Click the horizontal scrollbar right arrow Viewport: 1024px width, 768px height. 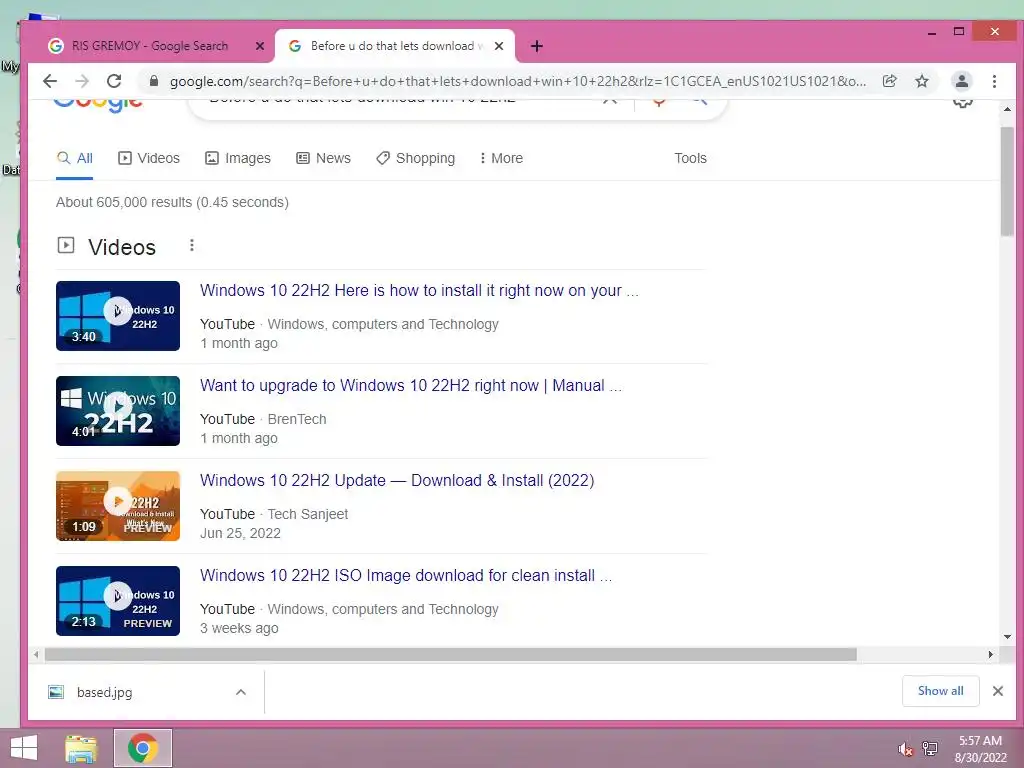[990, 654]
